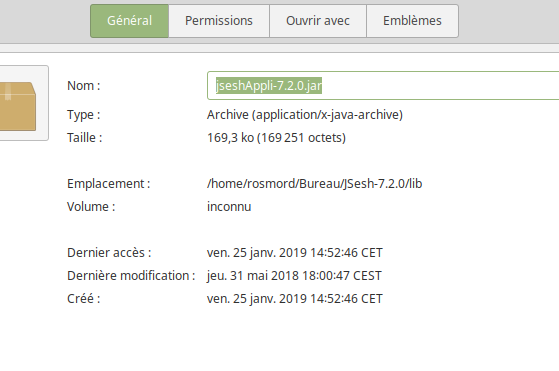Image resolution: width=559 pixels, height=371 pixels.
Task: Click the Créé date value
Action: [x=294, y=299]
